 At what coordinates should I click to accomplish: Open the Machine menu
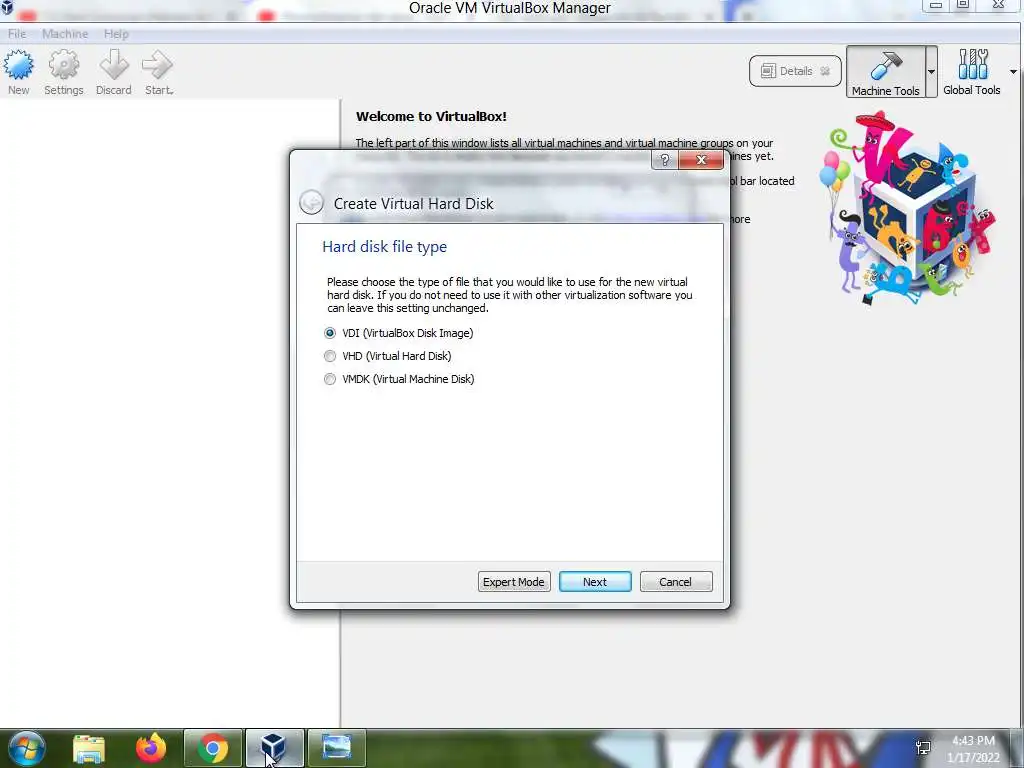(65, 33)
